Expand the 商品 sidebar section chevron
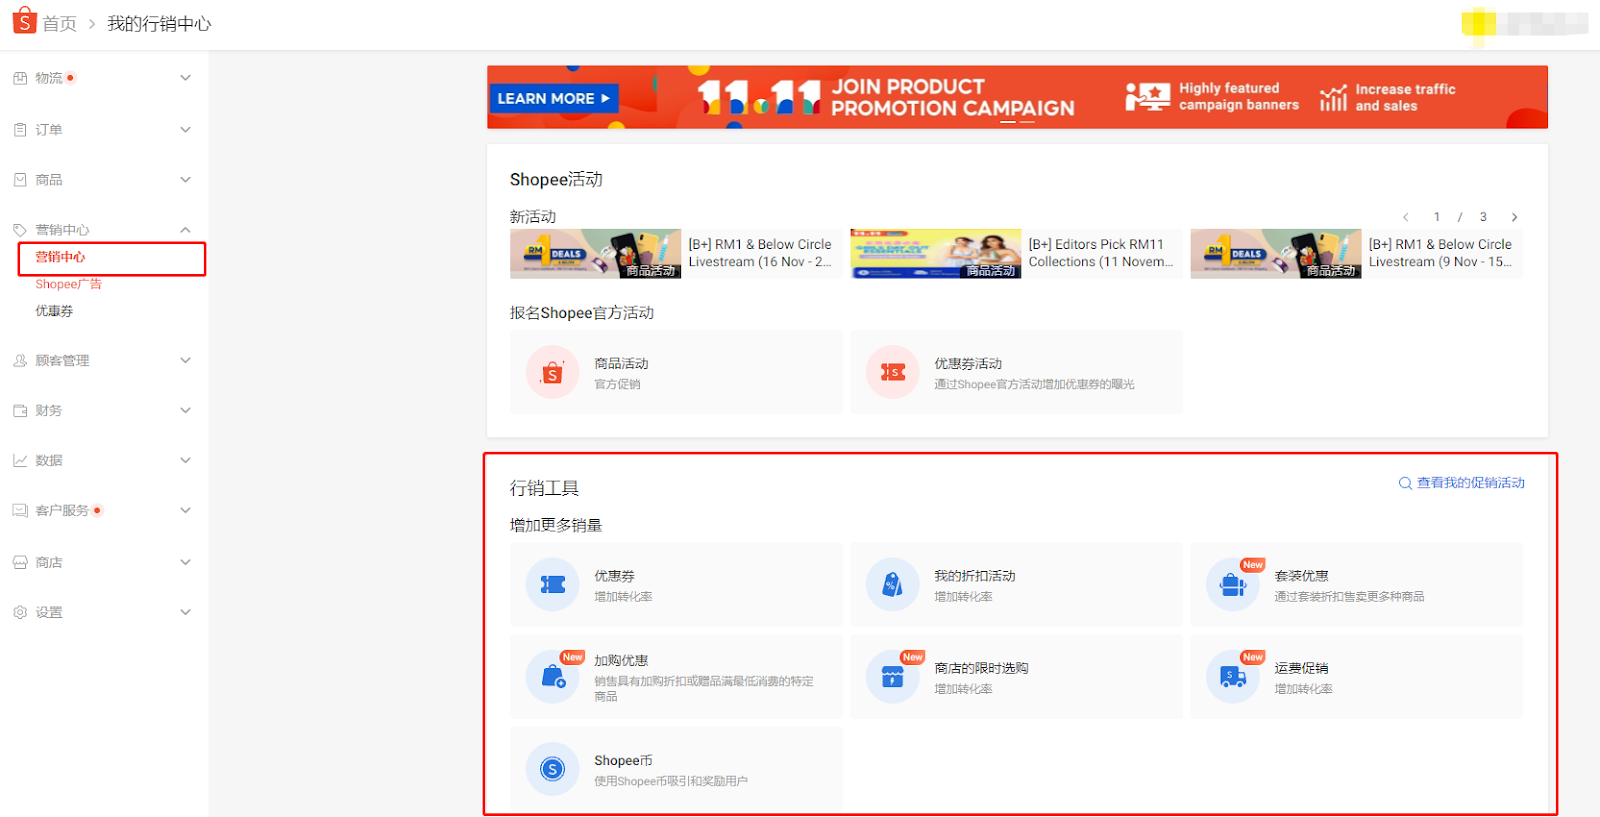This screenshot has height=817, width=1600. click(185, 180)
